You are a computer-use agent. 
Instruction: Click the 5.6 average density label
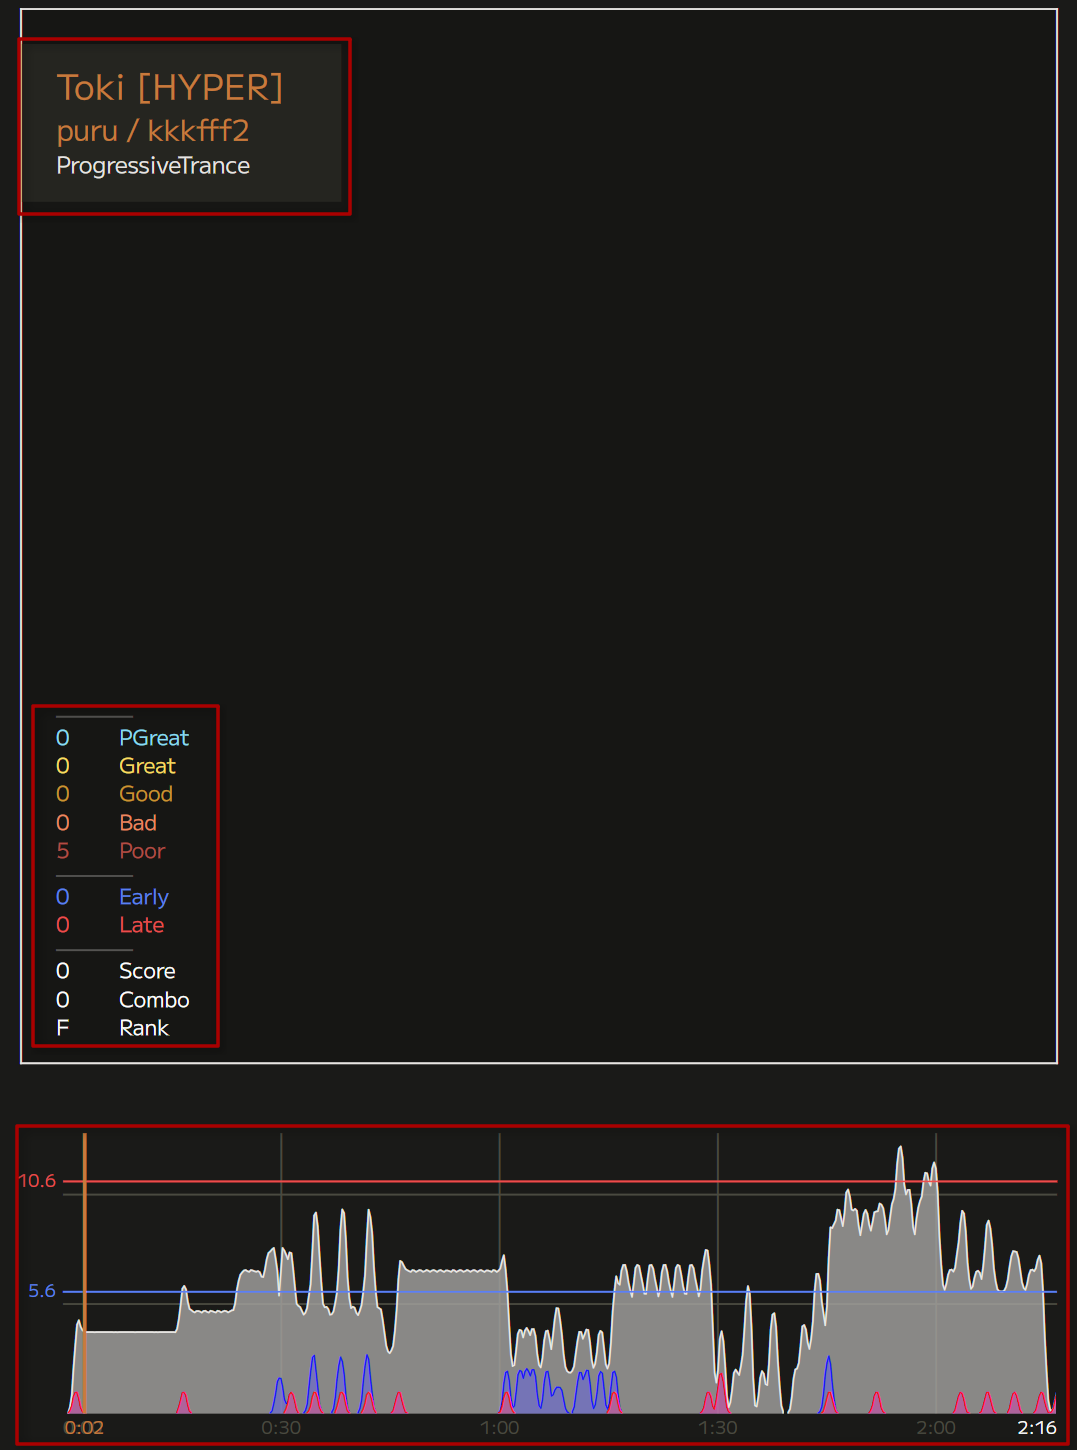[x=42, y=1291]
